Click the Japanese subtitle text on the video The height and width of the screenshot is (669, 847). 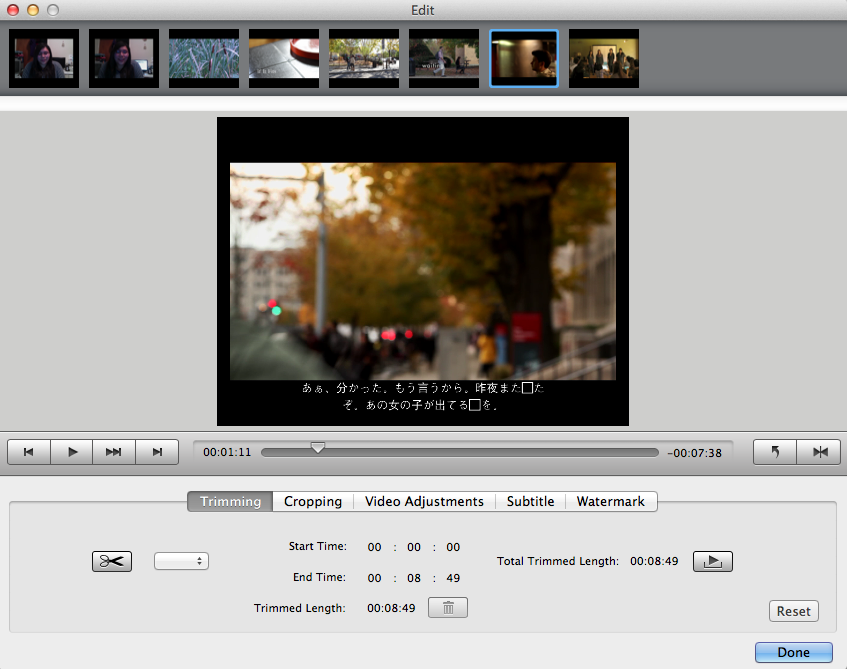pos(423,396)
